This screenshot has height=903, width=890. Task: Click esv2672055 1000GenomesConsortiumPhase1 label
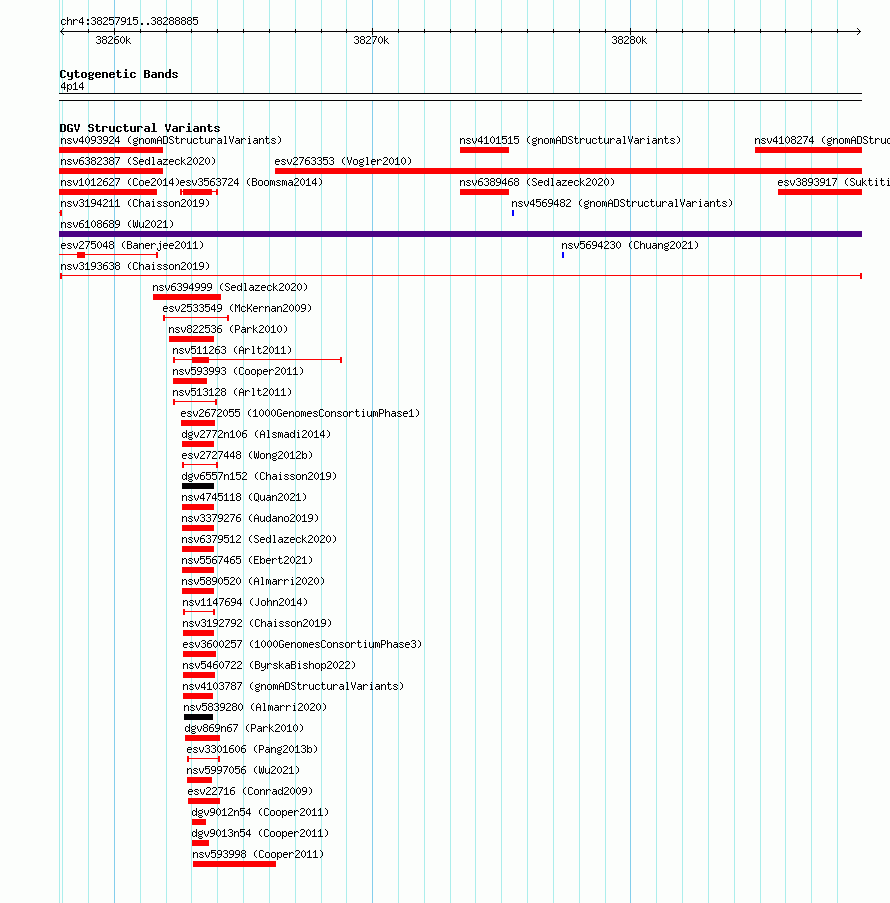point(300,413)
